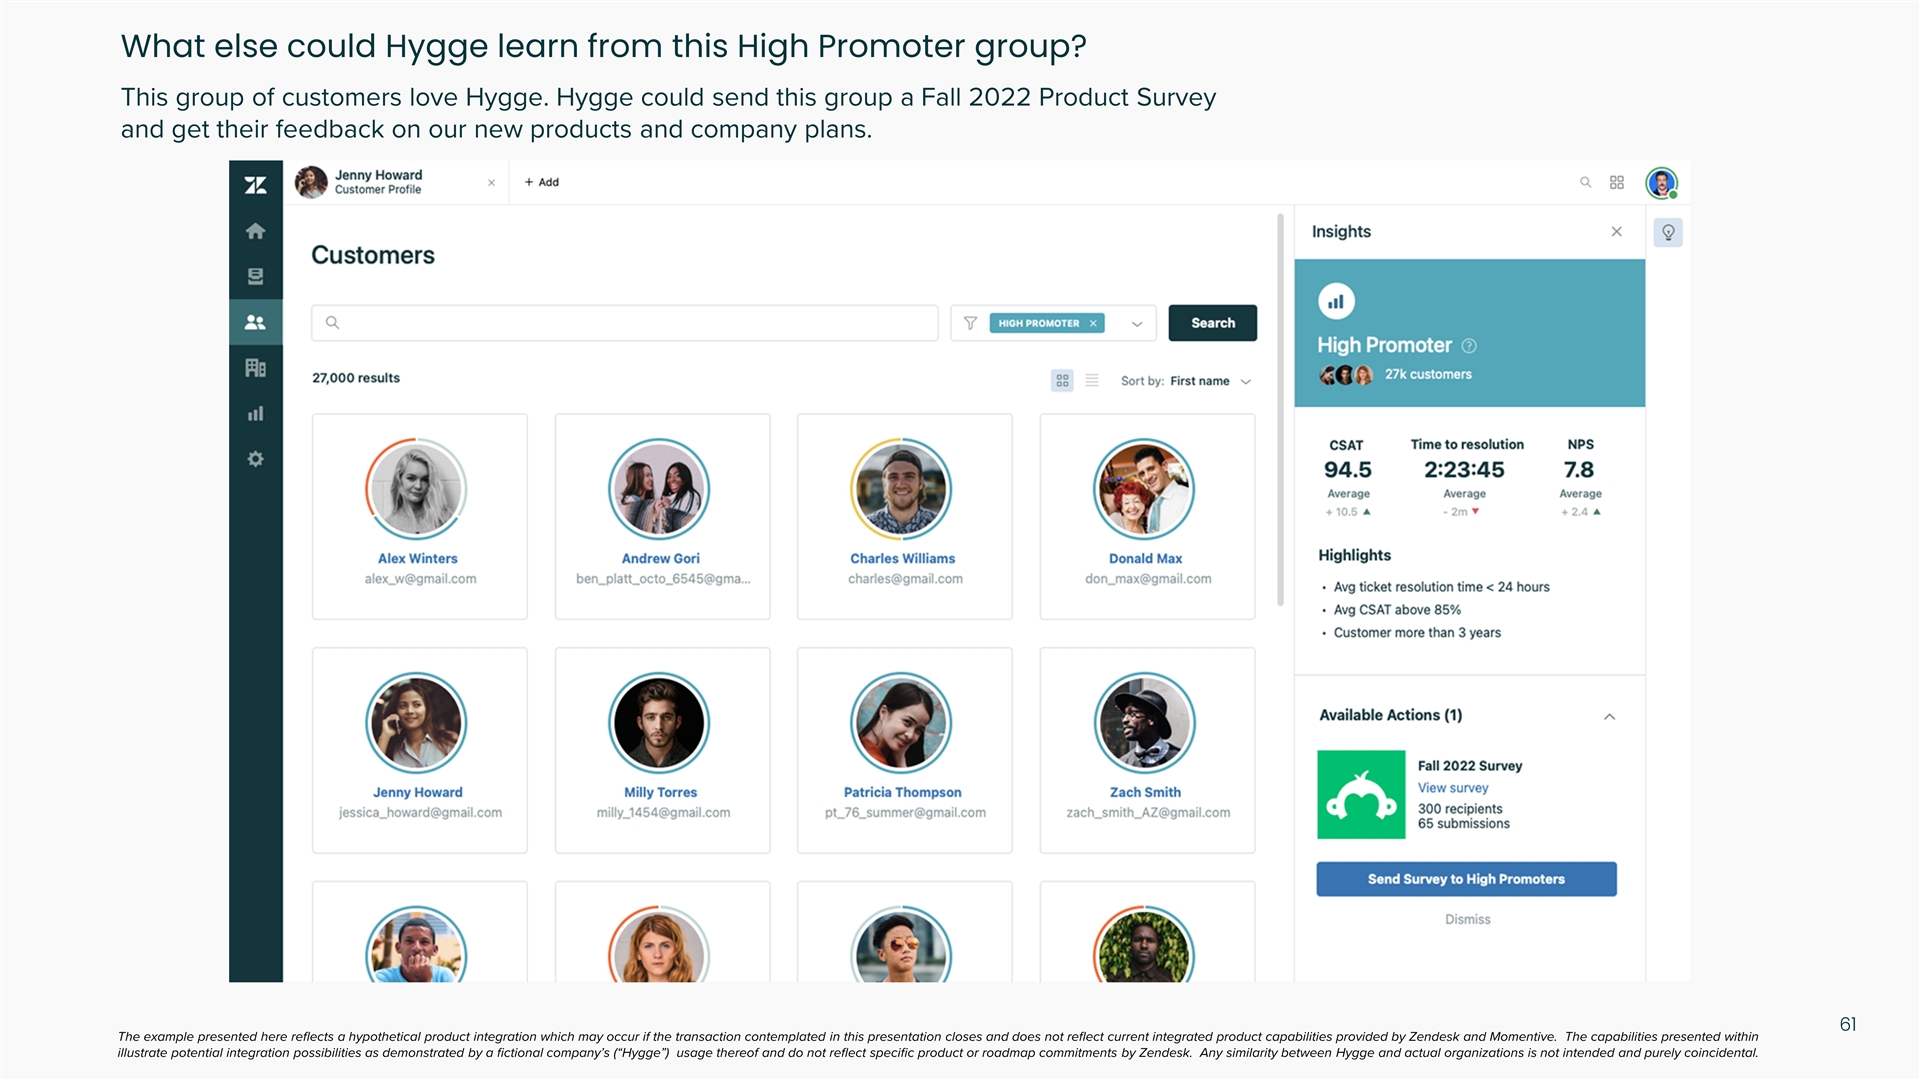
Task: Open the Reporting bar chart sidebar icon
Action: pyautogui.click(x=255, y=413)
